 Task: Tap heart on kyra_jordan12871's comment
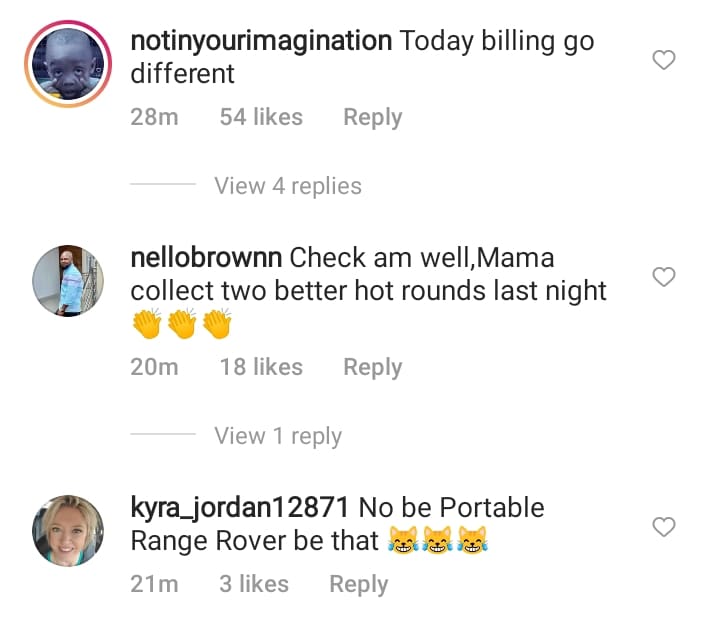[x=664, y=527]
